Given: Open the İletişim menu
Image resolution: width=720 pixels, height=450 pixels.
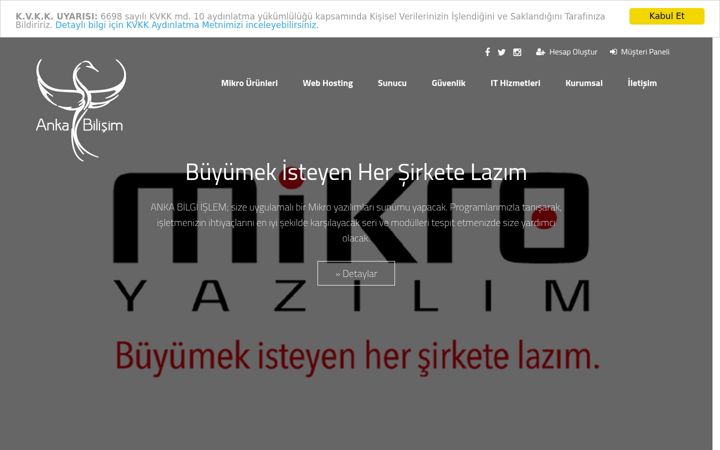Looking at the screenshot, I should click(642, 83).
